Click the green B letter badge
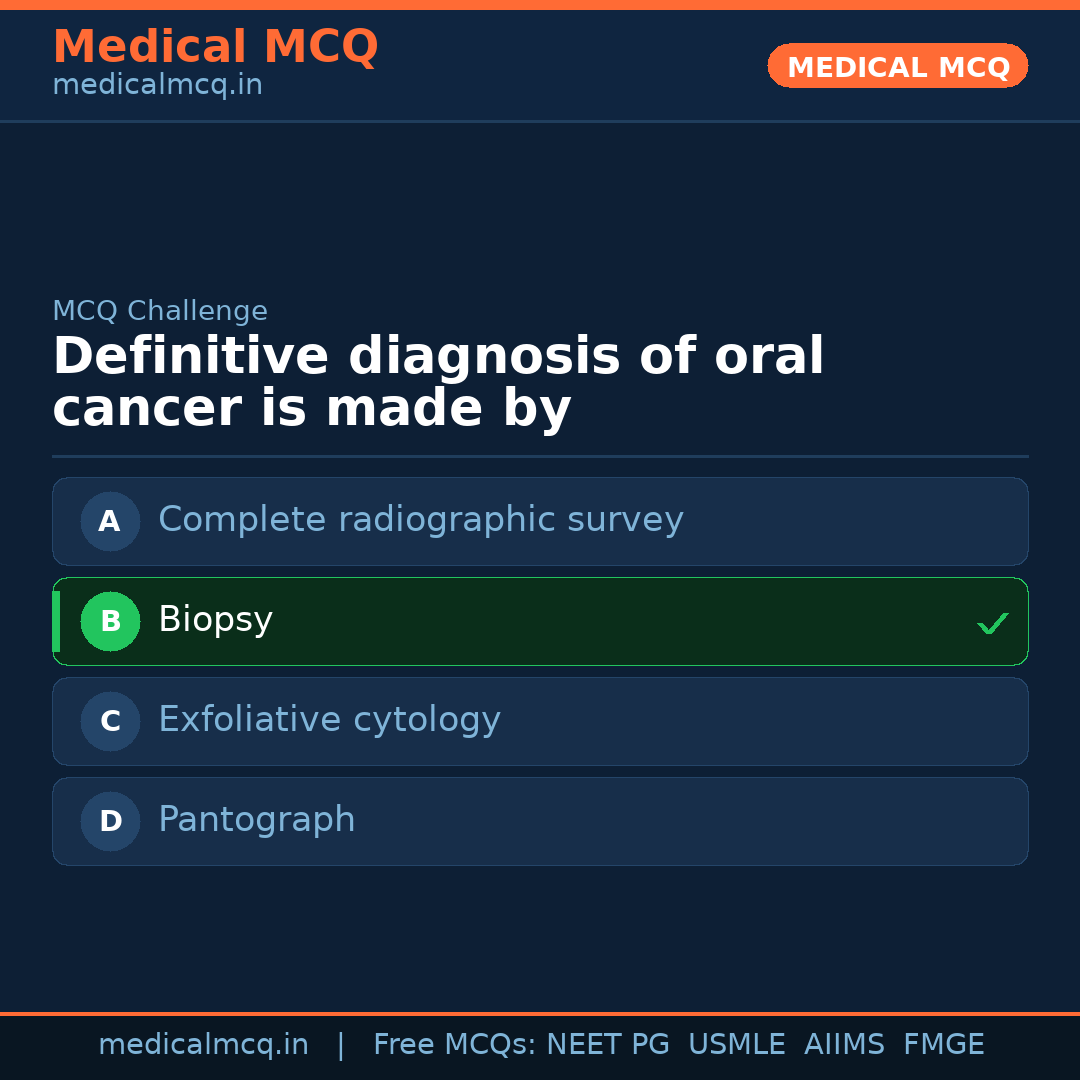1080x1080 pixels. click(110, 621)
